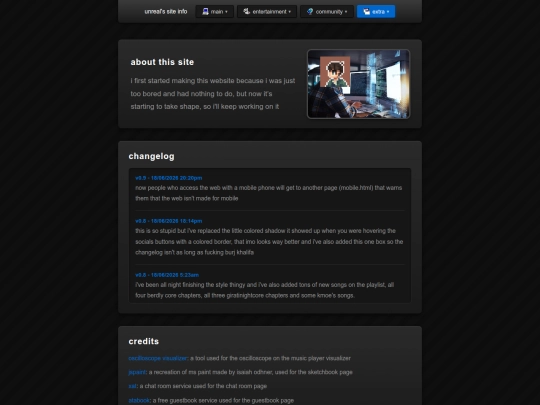
Task: Expand the community dropdown menu
Action: (327, 11)
